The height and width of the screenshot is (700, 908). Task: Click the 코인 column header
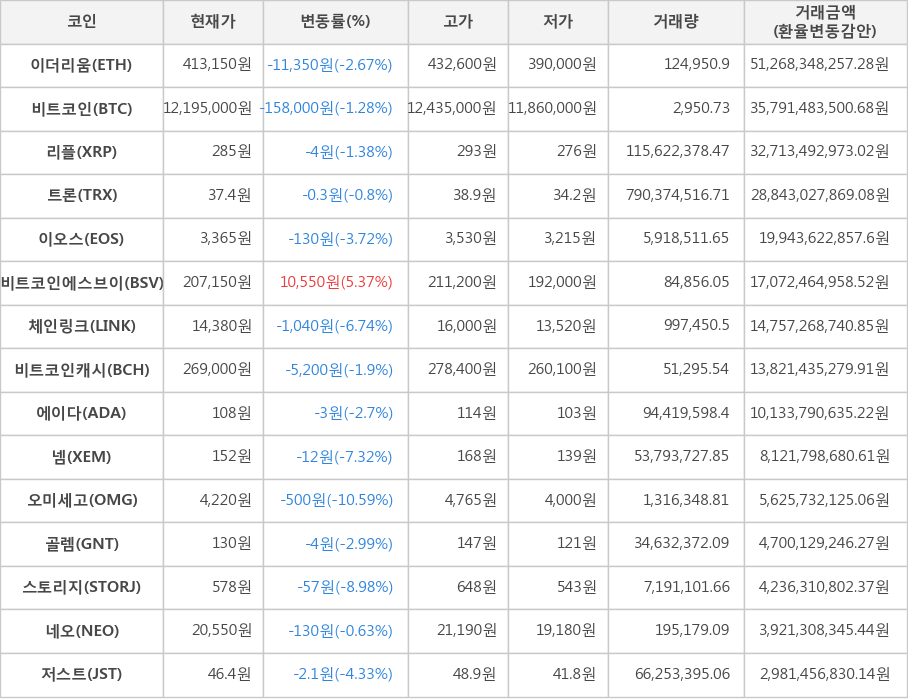pos(82,22)
